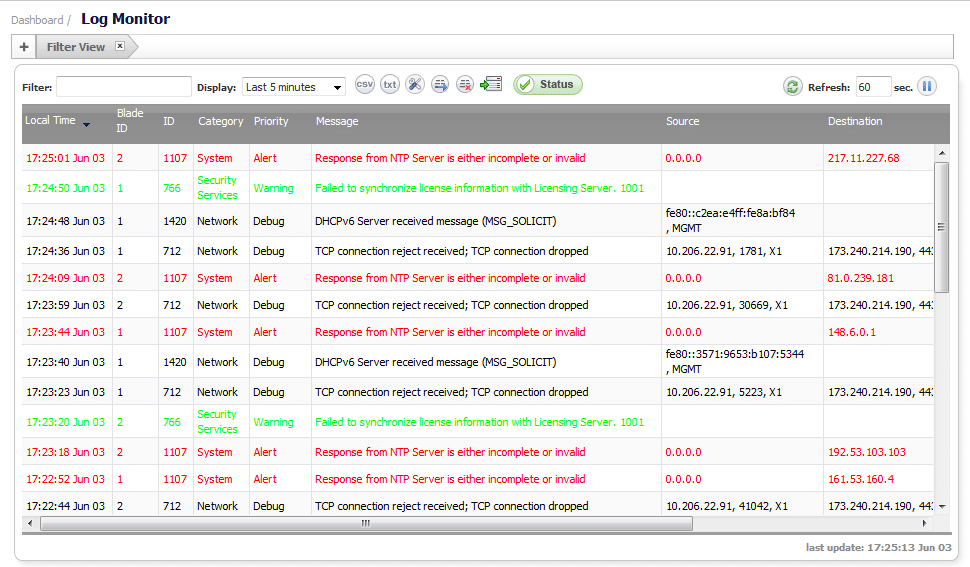Refresh the log with green arrows icon
The width and height of the screenshot is (970, 567).
click(792, 87)
